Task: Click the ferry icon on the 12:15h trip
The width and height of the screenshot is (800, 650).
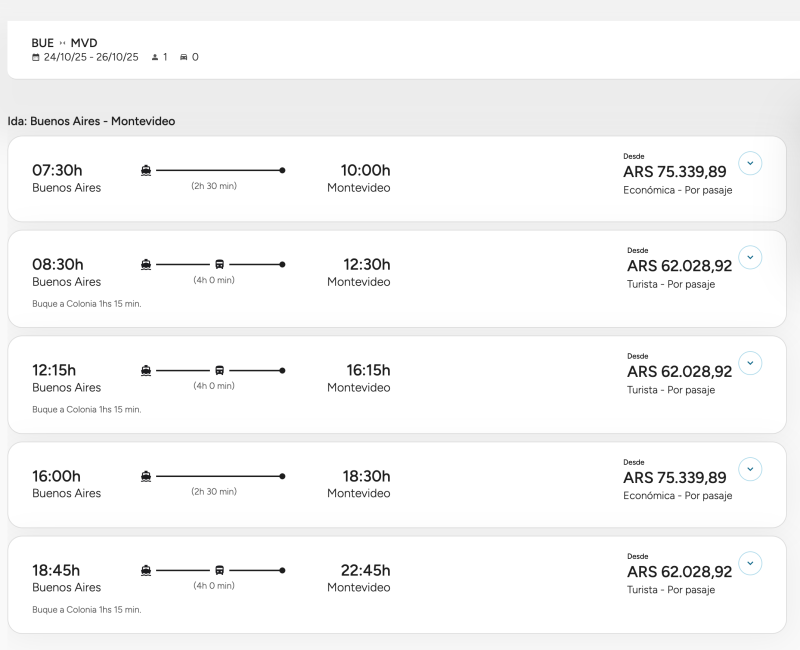Action: click(146, 370)
